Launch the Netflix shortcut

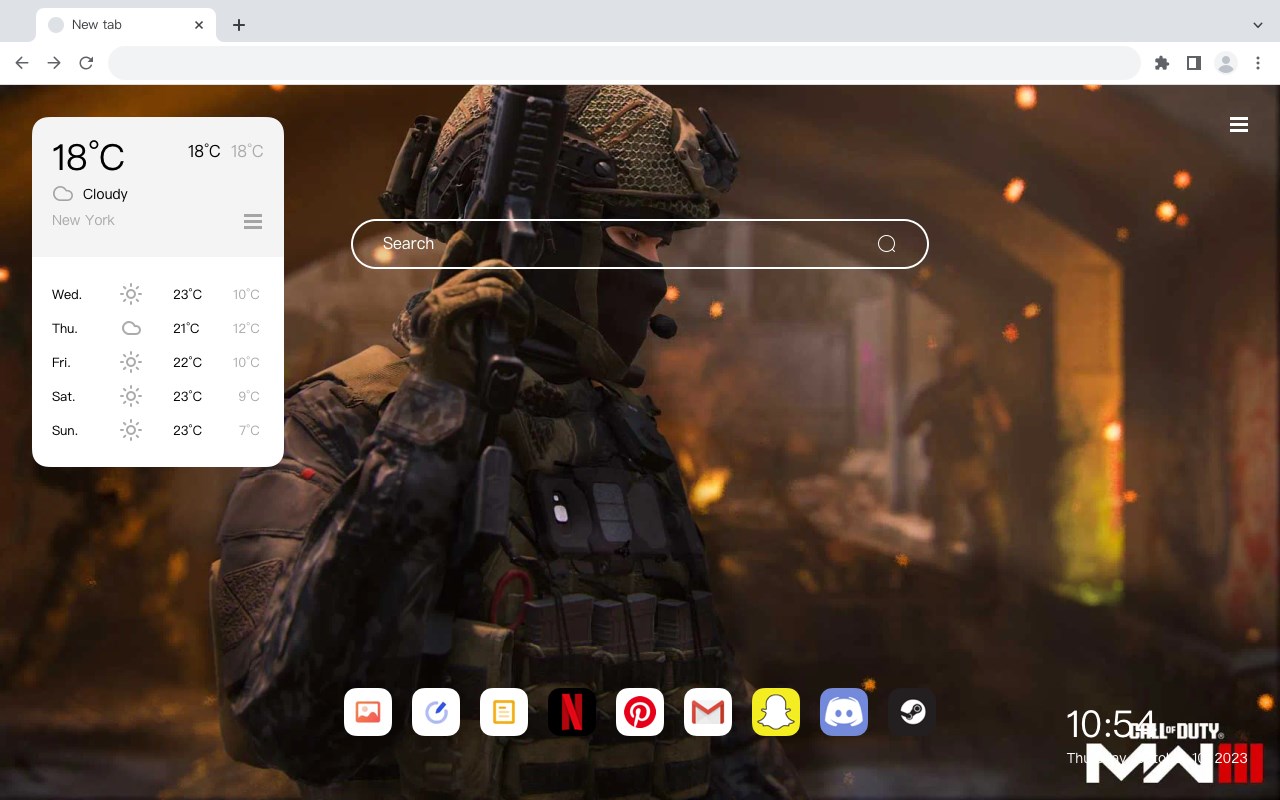click(572, 712)
